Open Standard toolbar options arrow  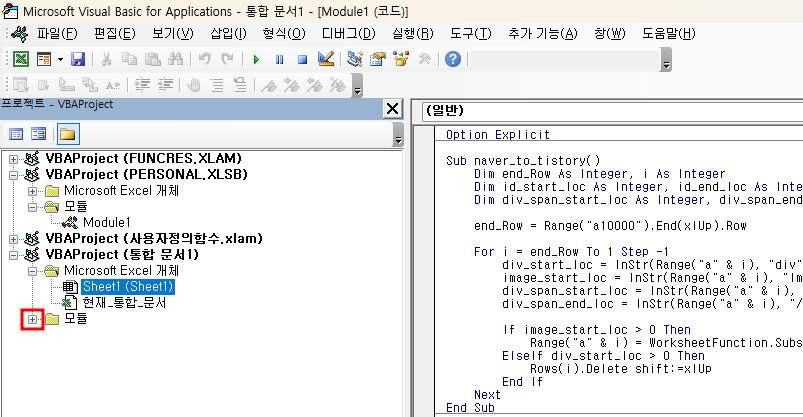pyautogui.click(x=666, y=60)
